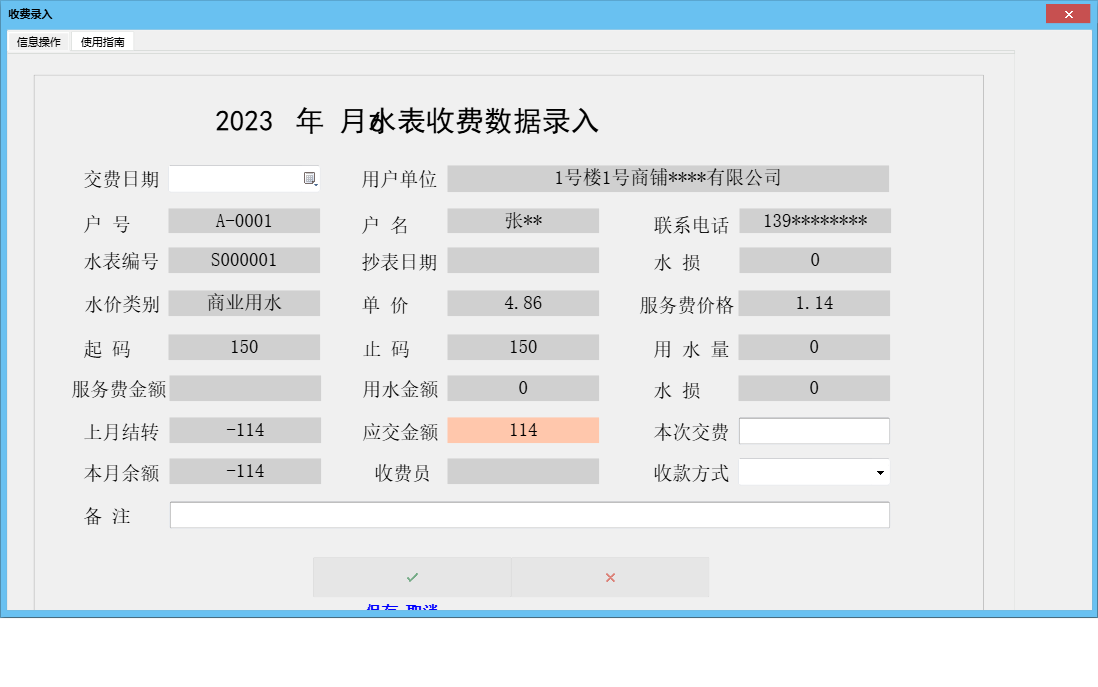Click the 抄表日期 field
Viewport: 1098px width, 687px height.
pos(523,260)
